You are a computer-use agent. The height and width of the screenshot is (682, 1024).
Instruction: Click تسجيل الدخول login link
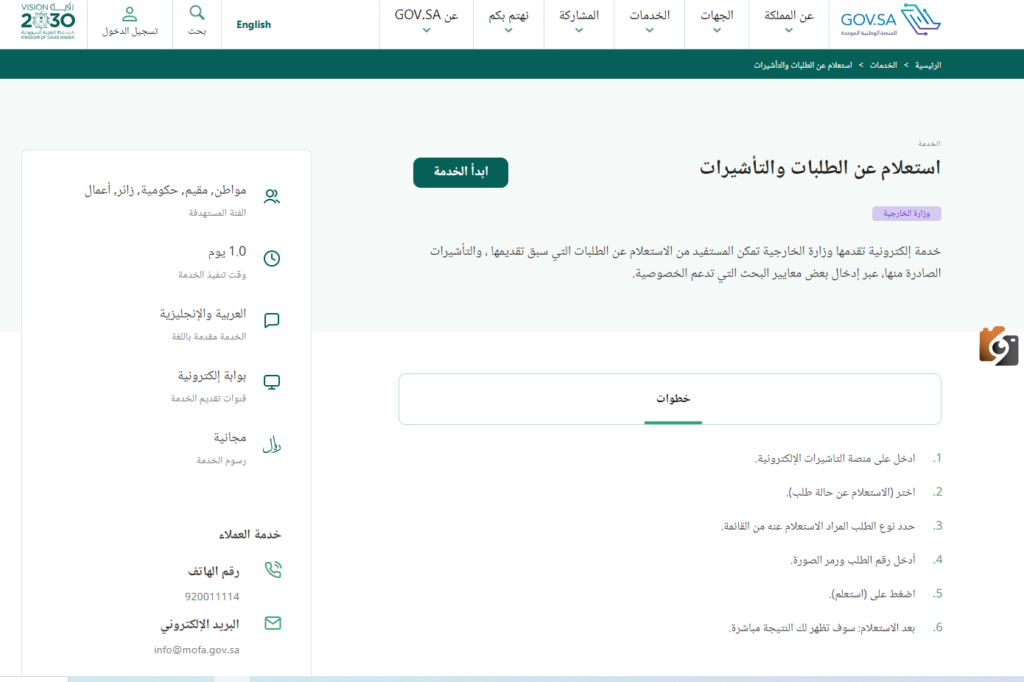[x=129, y=31]
